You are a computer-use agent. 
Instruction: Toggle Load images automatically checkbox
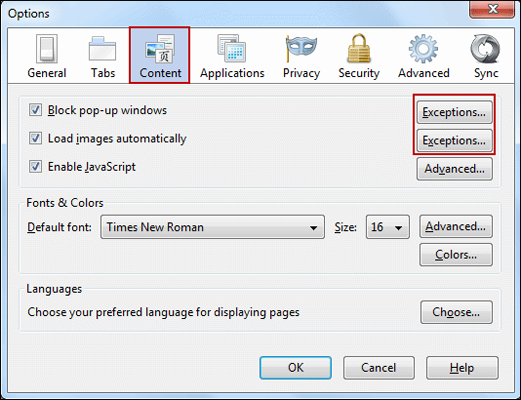(x=35, y=138)
